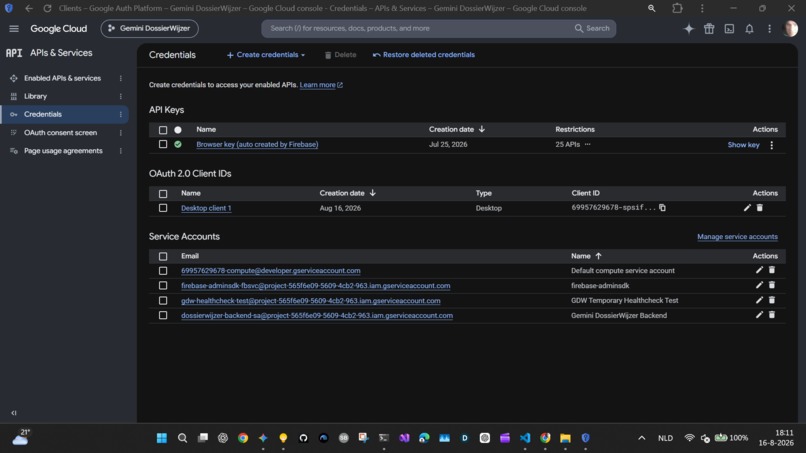
Task: Open the Windows Start menu
Action: click(162, 438)
